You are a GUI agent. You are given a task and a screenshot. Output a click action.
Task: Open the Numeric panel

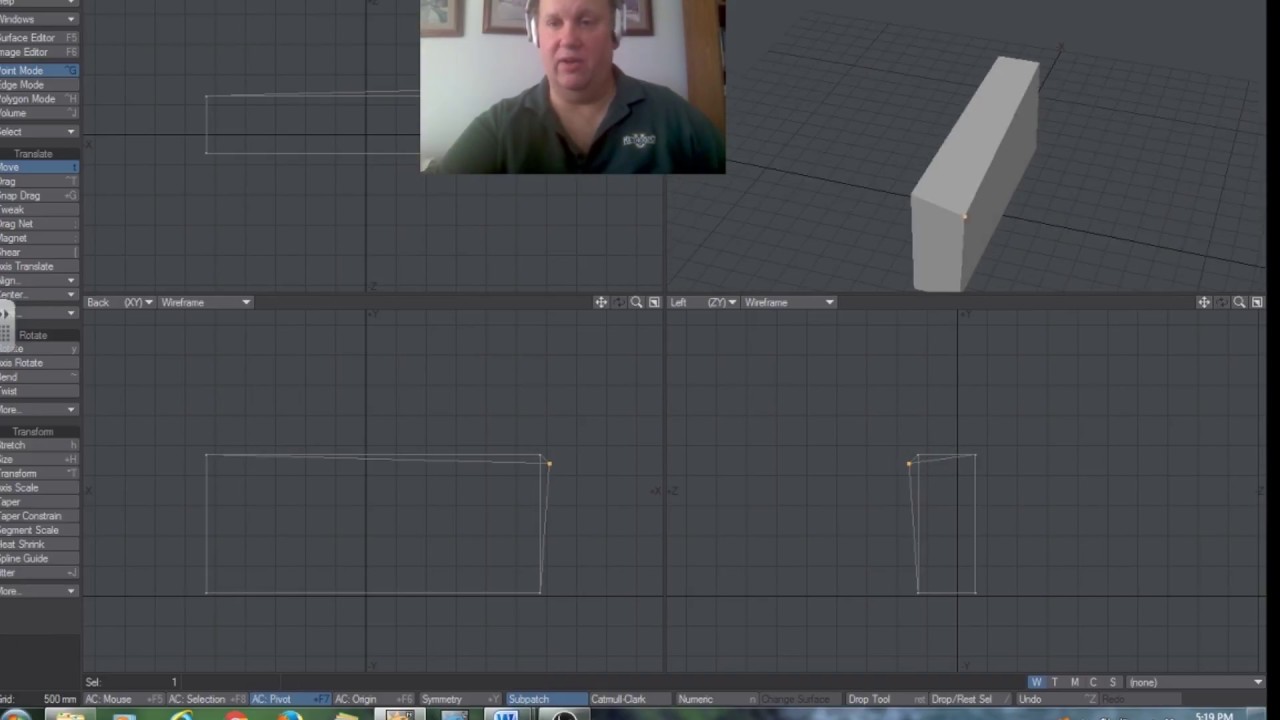coord(716,699)
